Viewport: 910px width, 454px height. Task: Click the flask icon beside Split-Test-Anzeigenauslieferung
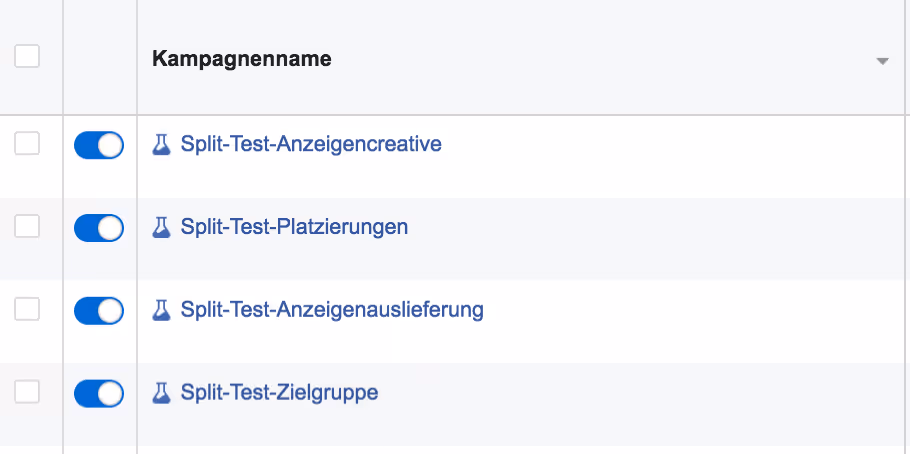pos(161,311)
